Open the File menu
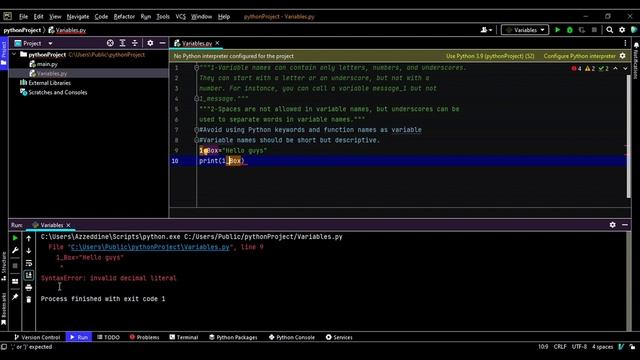 point(23,17)
